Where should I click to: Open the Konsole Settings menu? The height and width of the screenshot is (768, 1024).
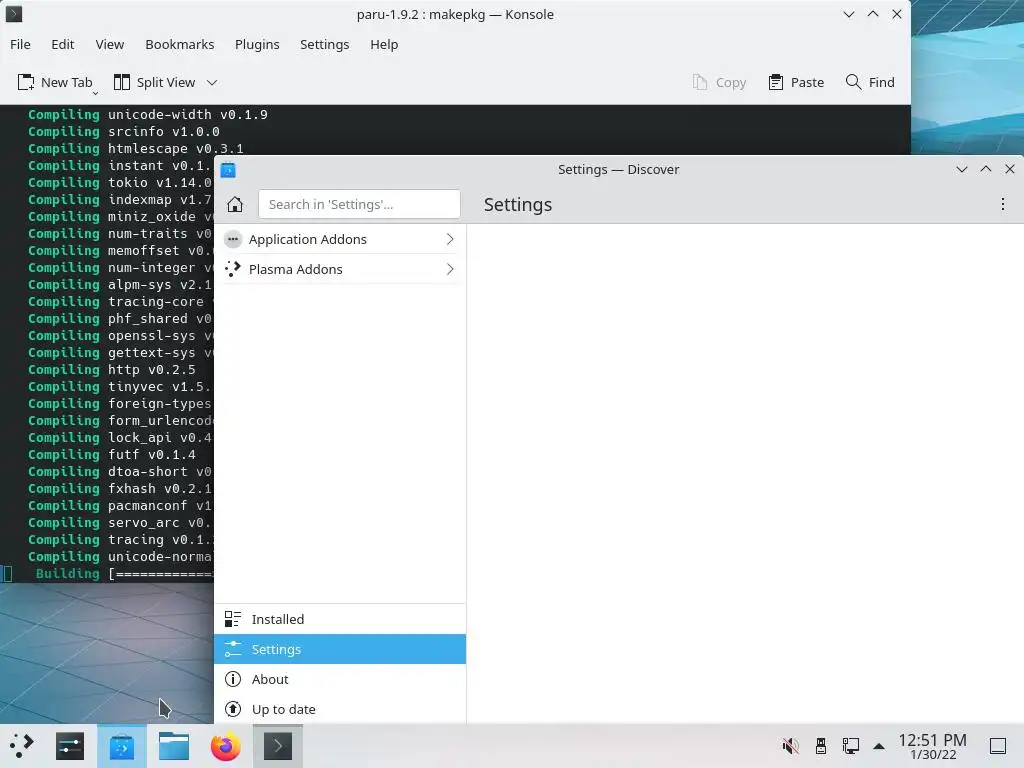325,44
